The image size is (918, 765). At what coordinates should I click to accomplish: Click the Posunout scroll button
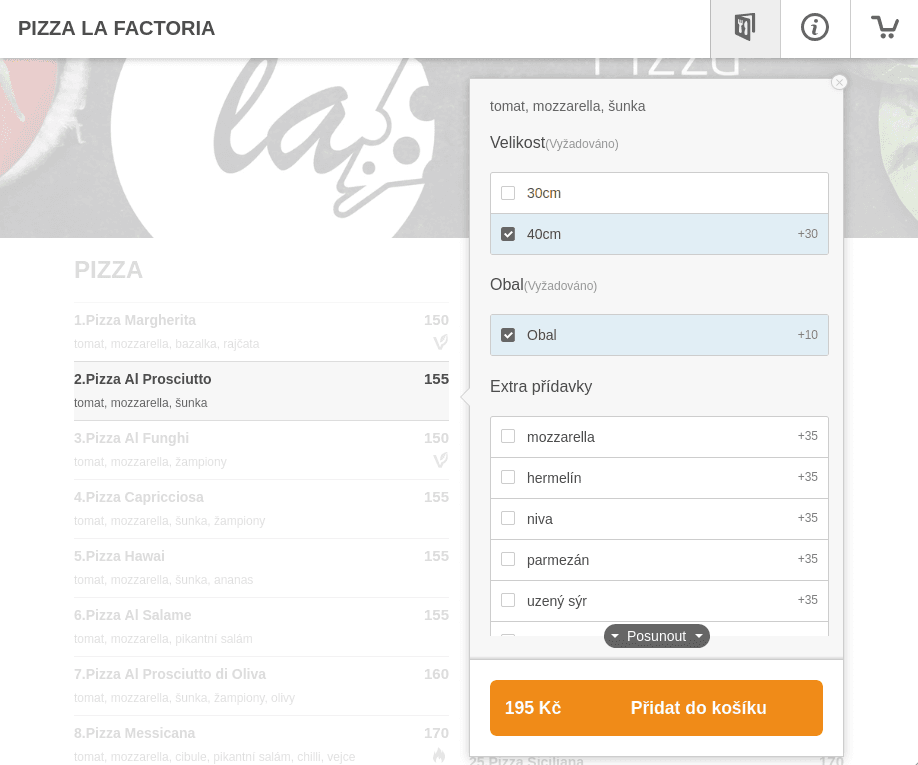tap(656, 636)
